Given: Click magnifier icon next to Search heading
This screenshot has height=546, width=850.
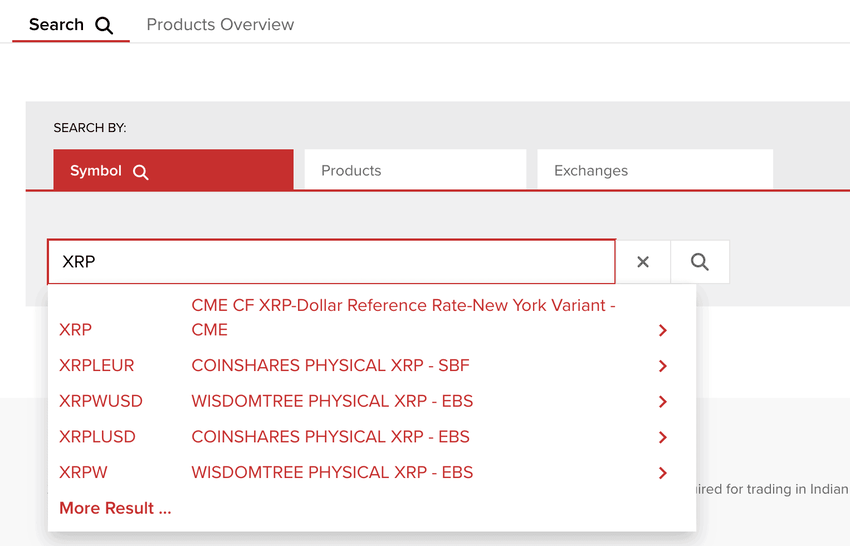Looking at the screenshot, I should click(104, 26).
